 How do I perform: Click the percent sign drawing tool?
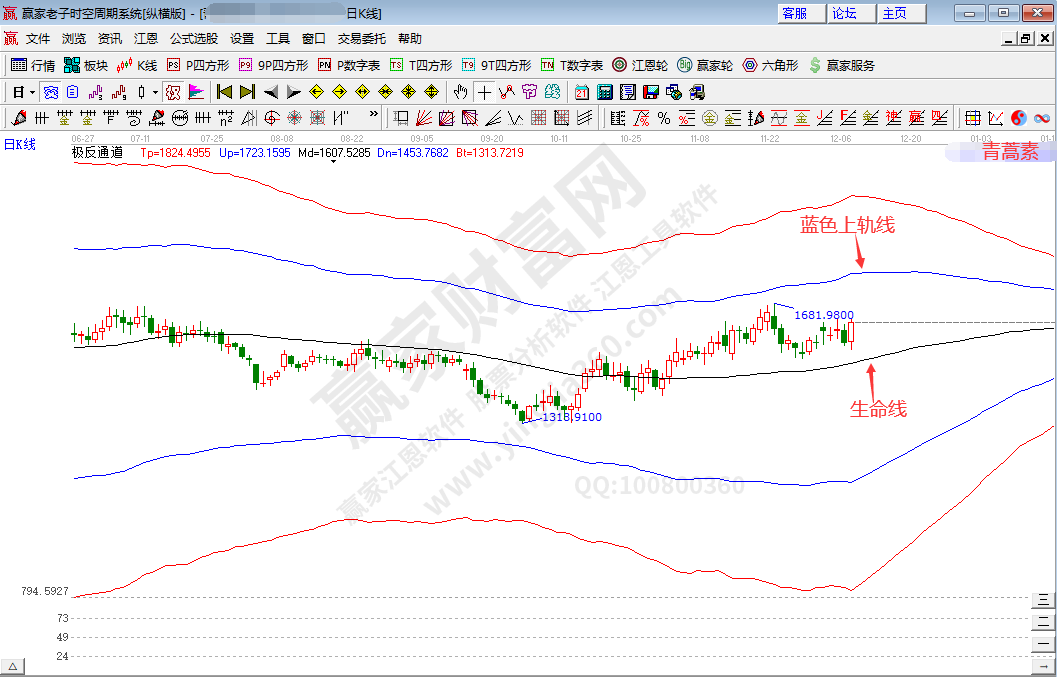click(x=663, y=118)
